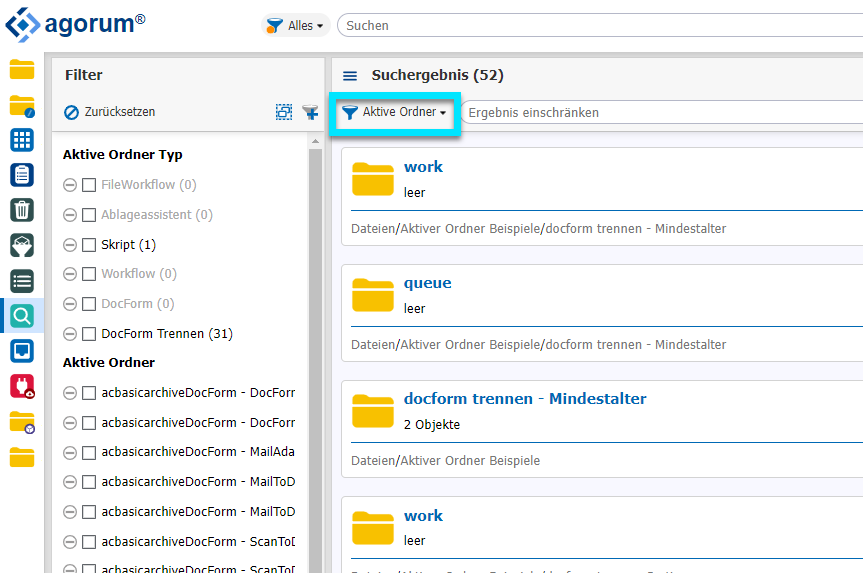The width and height of the screenshot is (863, 573).
Task: Open the sidebar folder icon with purple badge
Action: coord(22,422)
